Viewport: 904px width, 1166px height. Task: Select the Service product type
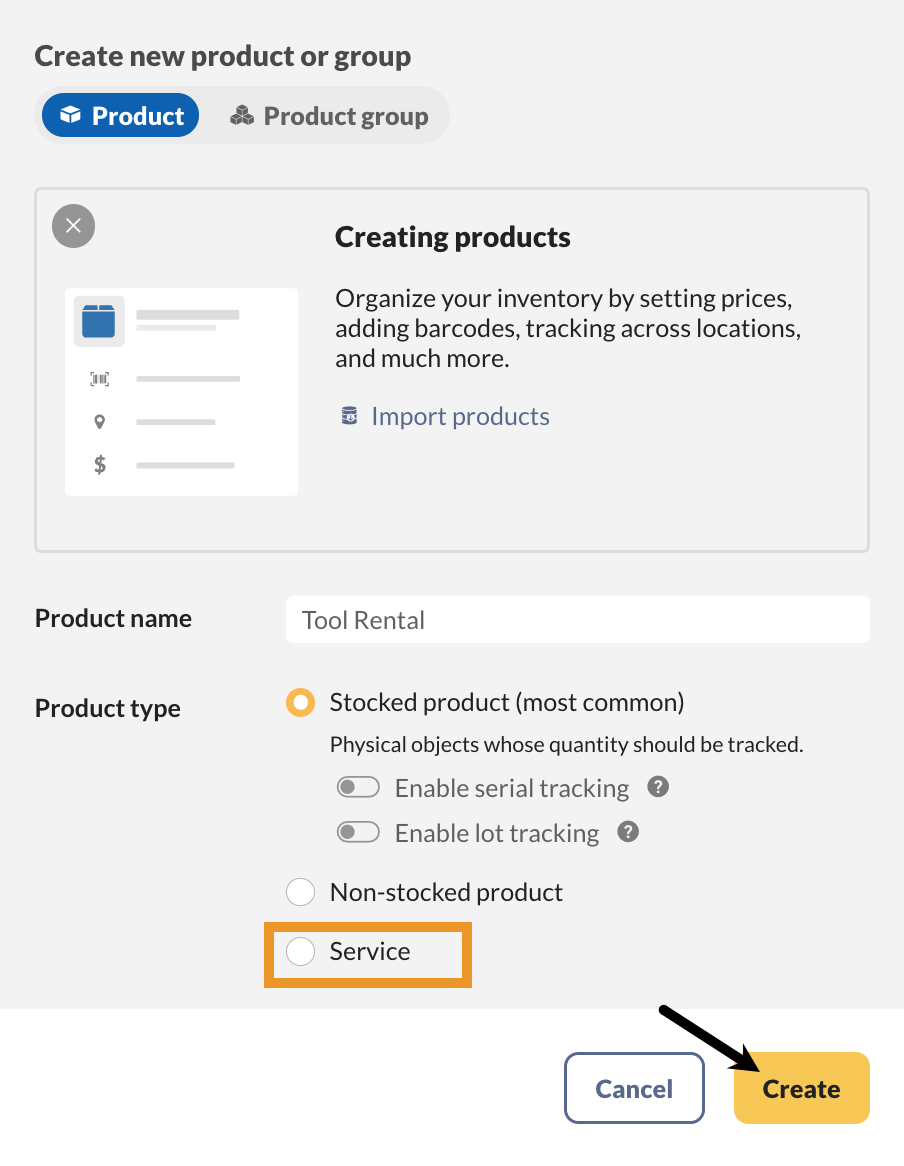(x=300, y=952)
